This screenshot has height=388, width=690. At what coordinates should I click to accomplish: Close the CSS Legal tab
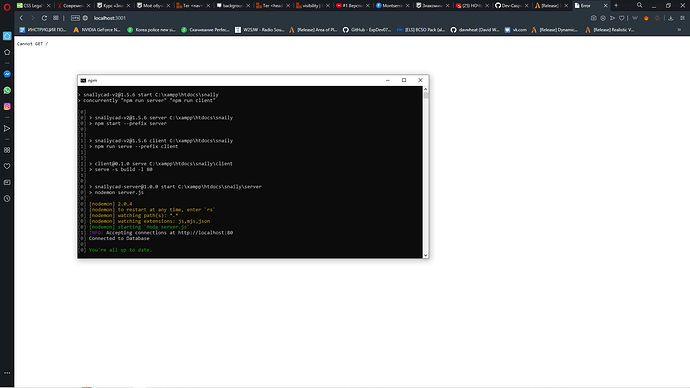pyautogui.click(x=48, y=6)
